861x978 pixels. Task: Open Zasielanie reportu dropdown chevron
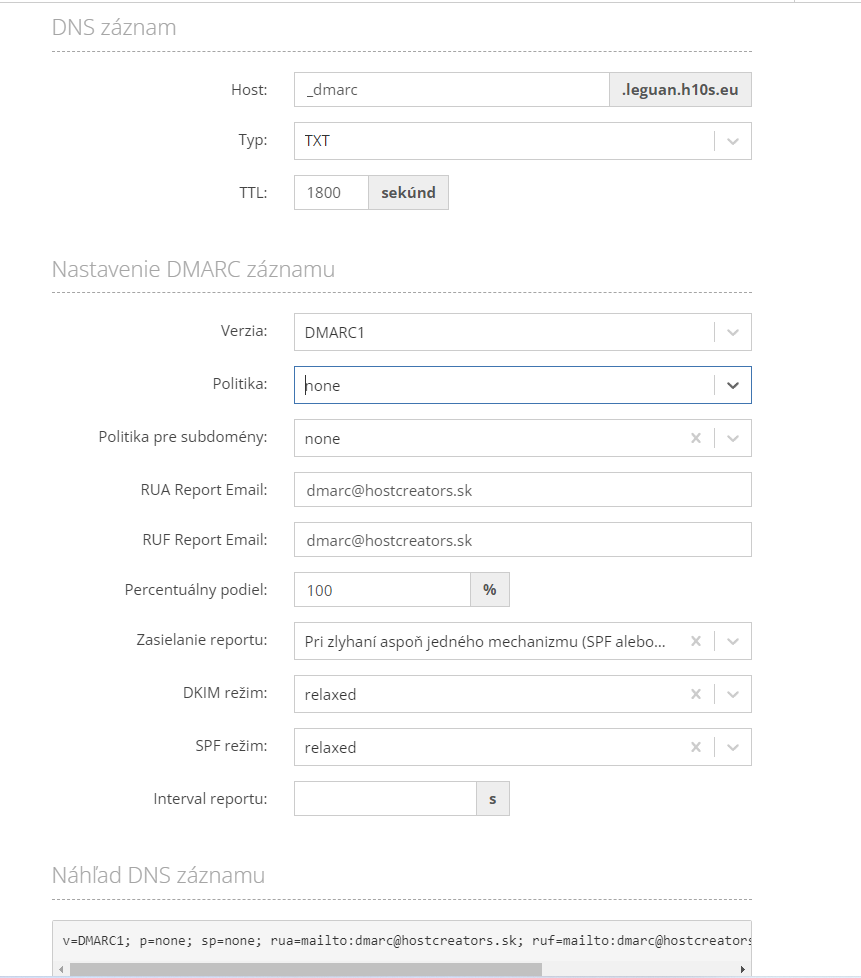733,641
